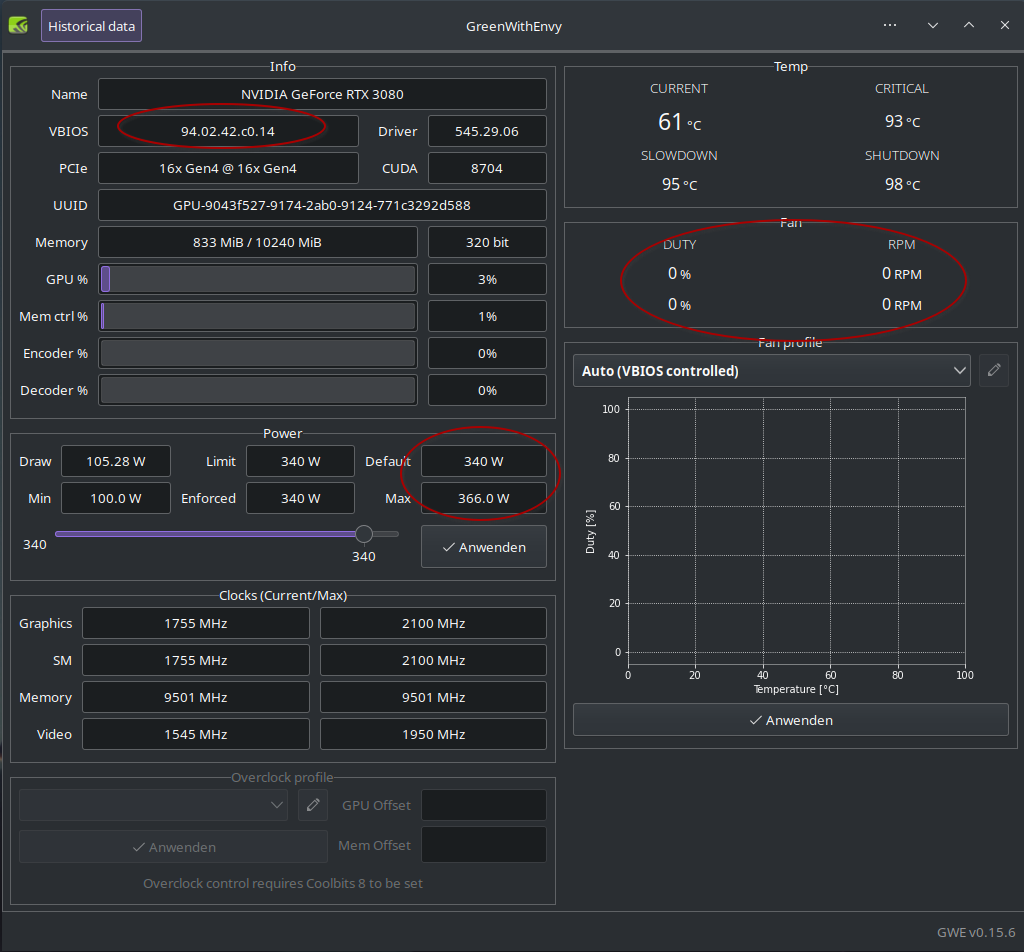1024x952 pixels.
Task: Click the current temperature 61 °C
Action: [679, 122]
